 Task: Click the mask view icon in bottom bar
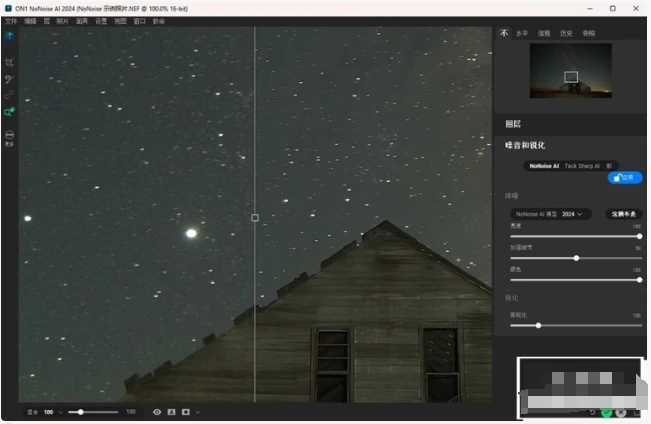point(186,412)
